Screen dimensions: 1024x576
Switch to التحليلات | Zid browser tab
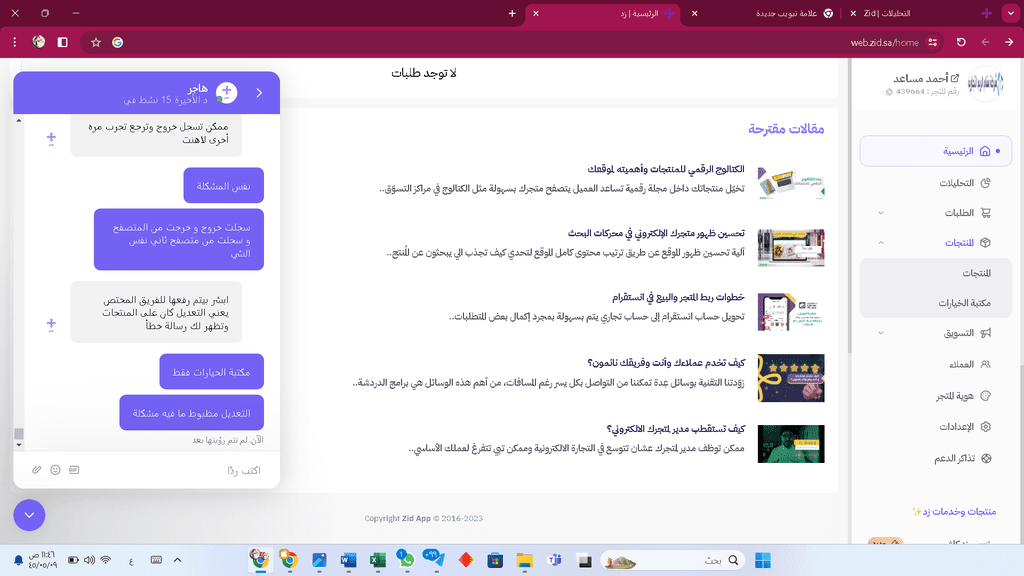[x=887, y=13]
